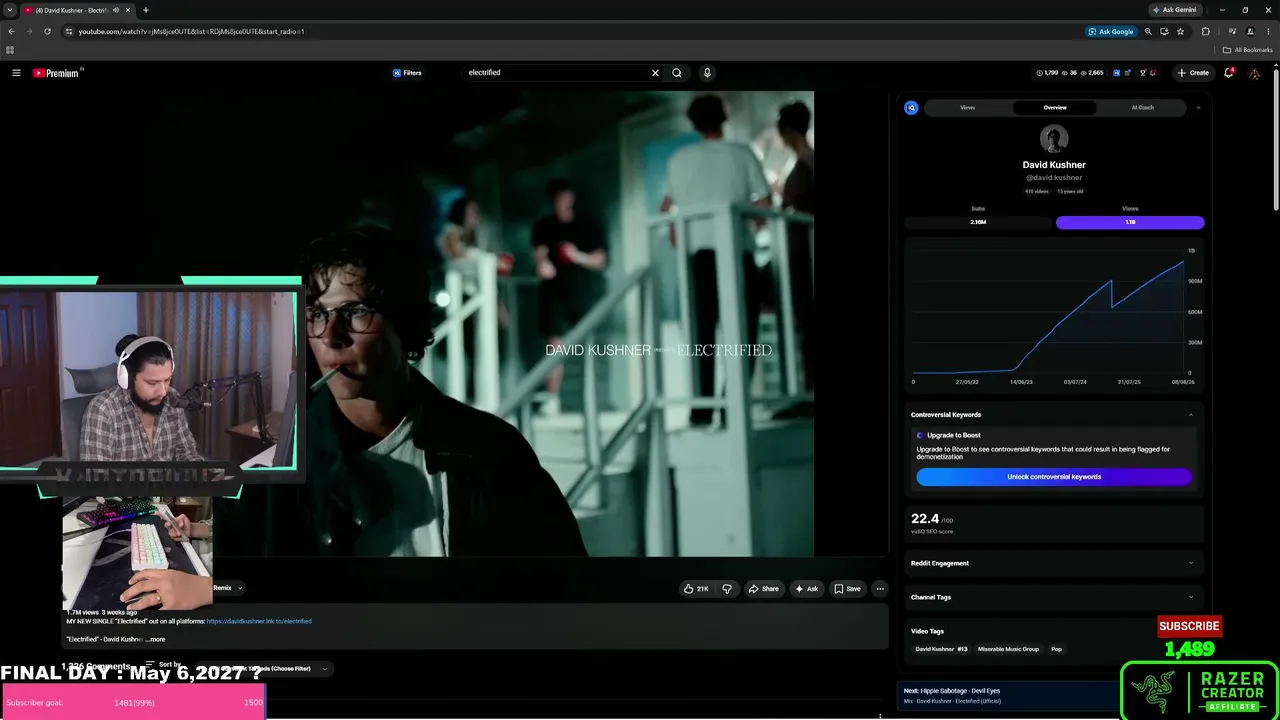Select the Views 1.1B stat toggle
The image size is (1280, 720).
click(x=1130, y=222)
